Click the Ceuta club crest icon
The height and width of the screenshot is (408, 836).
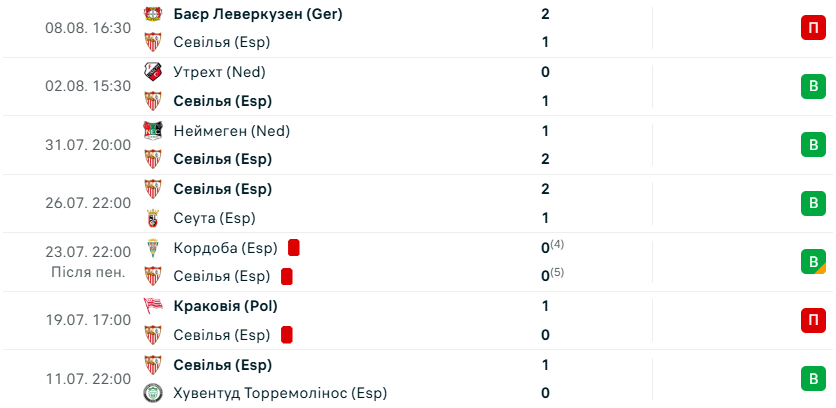[x=153, y=218]
